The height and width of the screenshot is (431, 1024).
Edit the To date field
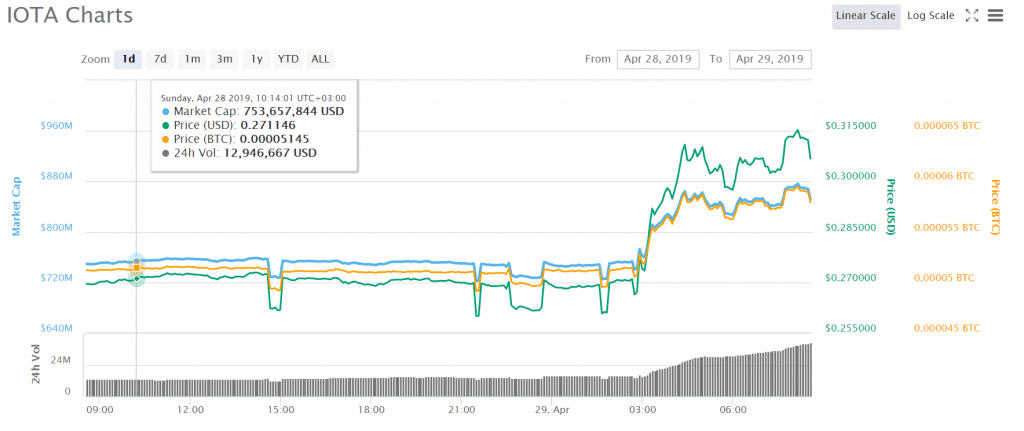pyautogui.click(x=770, y=59)
